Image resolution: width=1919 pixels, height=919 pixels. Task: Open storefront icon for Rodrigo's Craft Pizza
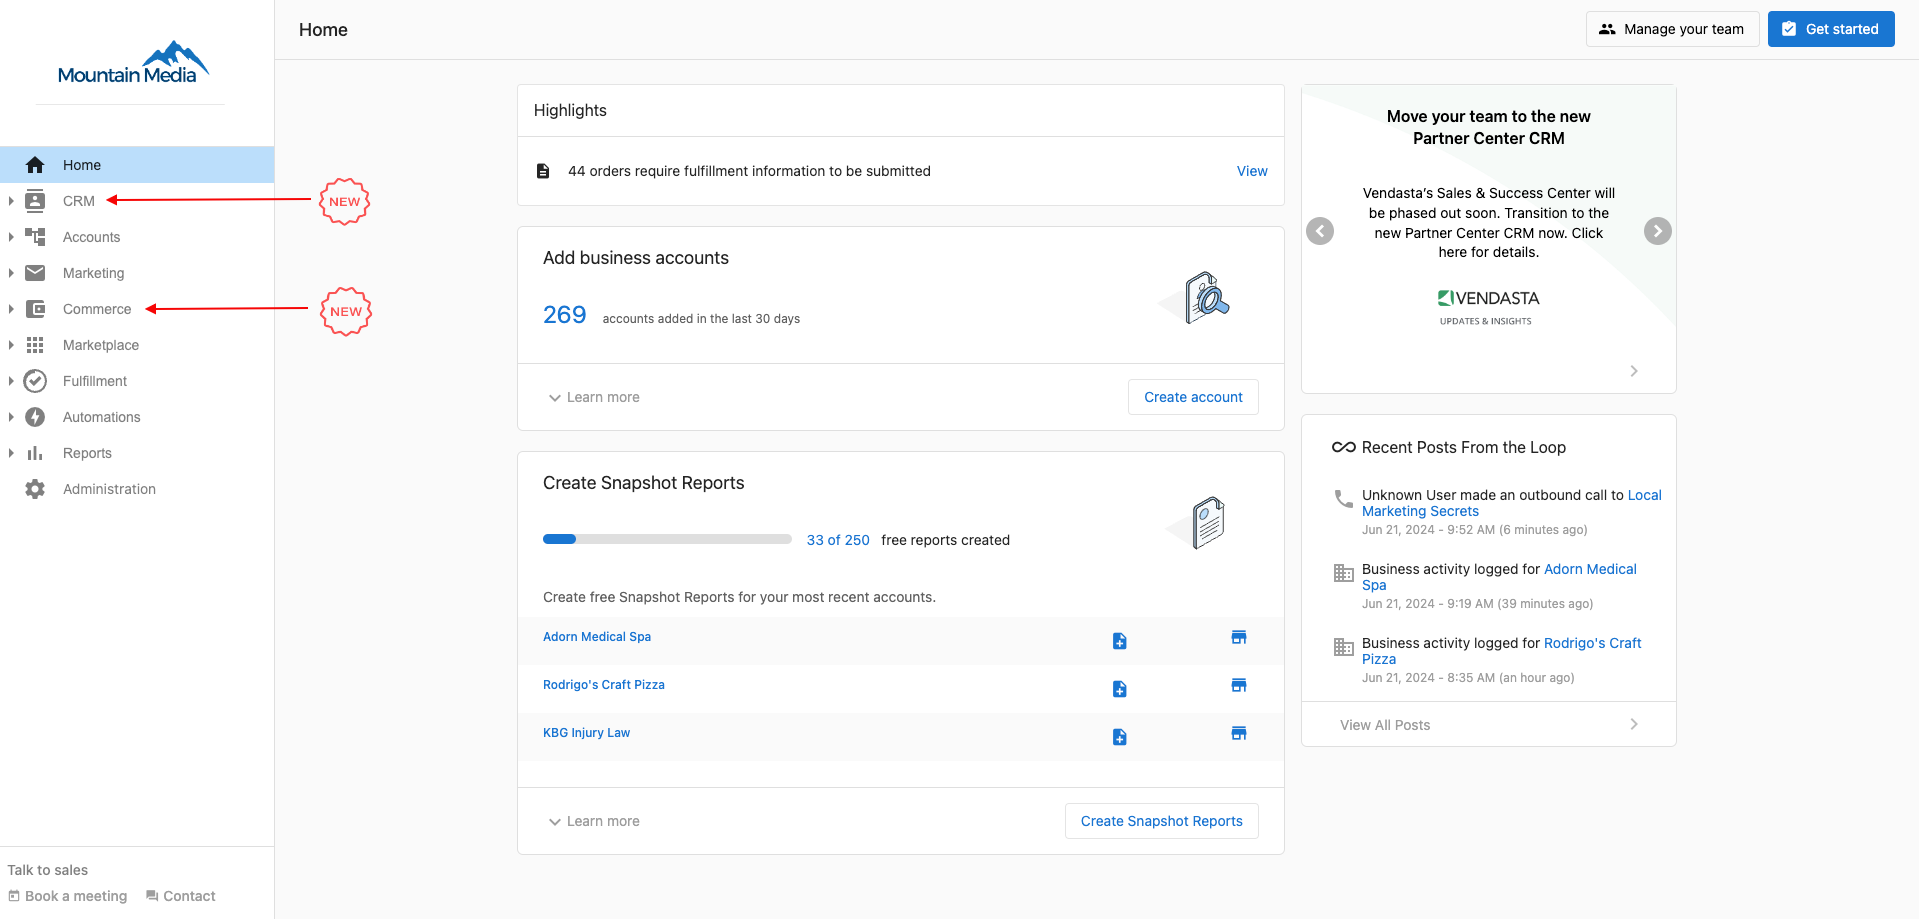pos(1239,685)
